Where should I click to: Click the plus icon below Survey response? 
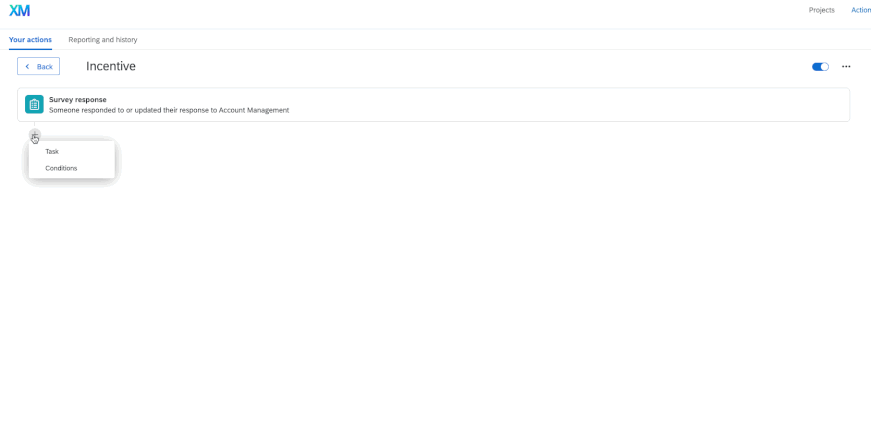click(34, 135)
